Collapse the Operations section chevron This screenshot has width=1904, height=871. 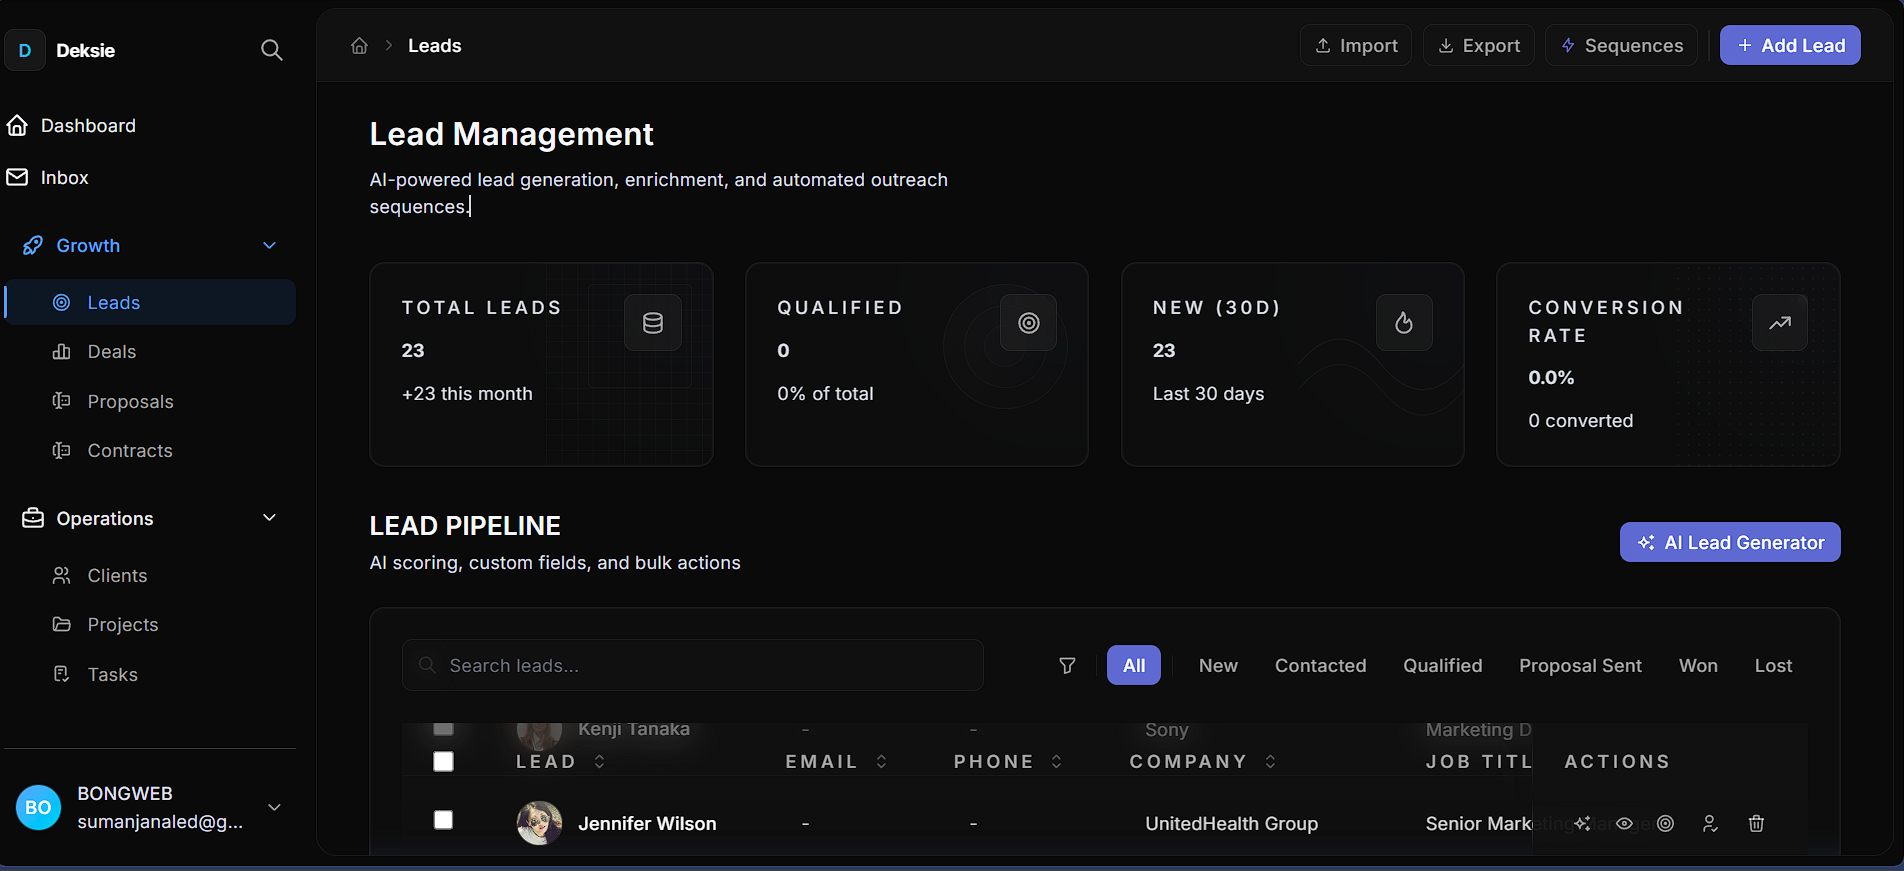(269, 518)
